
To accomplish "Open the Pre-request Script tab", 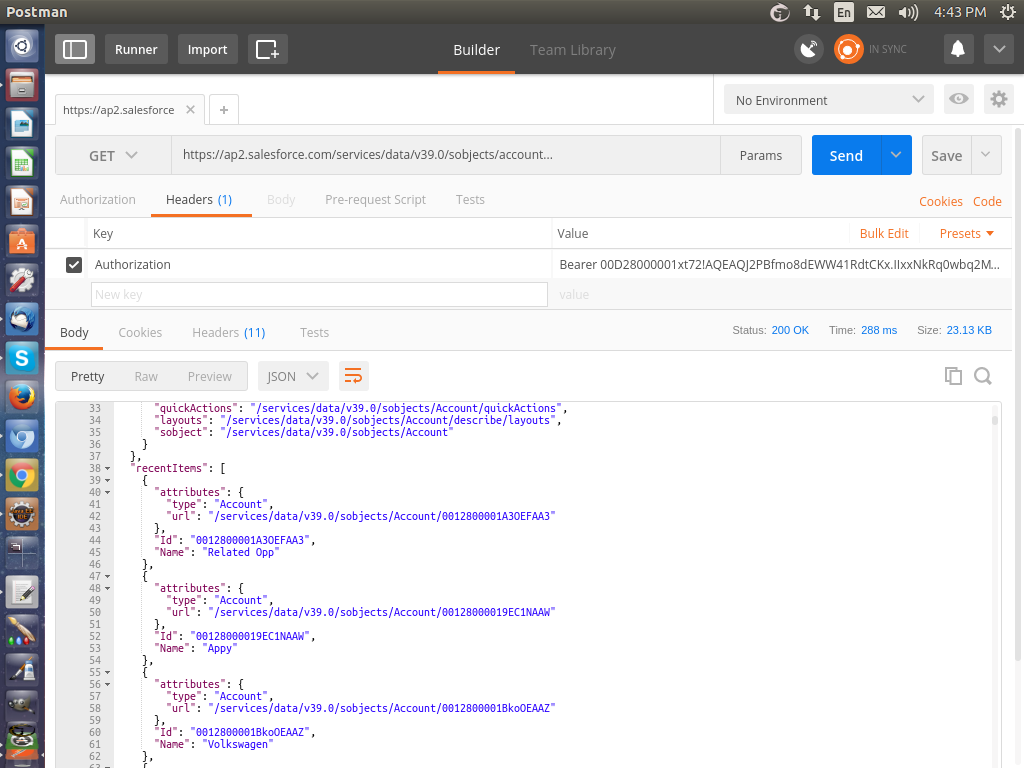I will pyautogui.click(x=376, y=200).
